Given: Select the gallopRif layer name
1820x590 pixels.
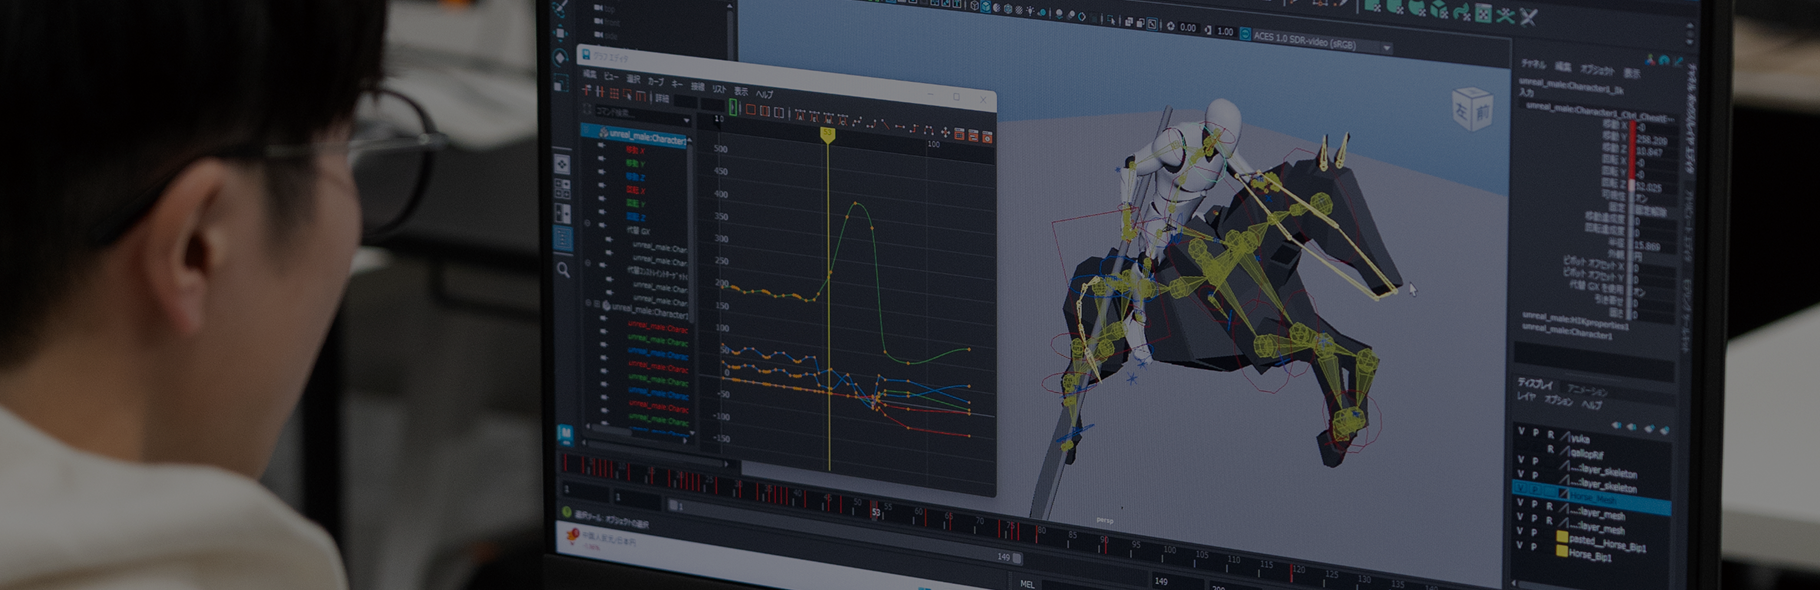Looking at the screenshot, I should 1588,453.
